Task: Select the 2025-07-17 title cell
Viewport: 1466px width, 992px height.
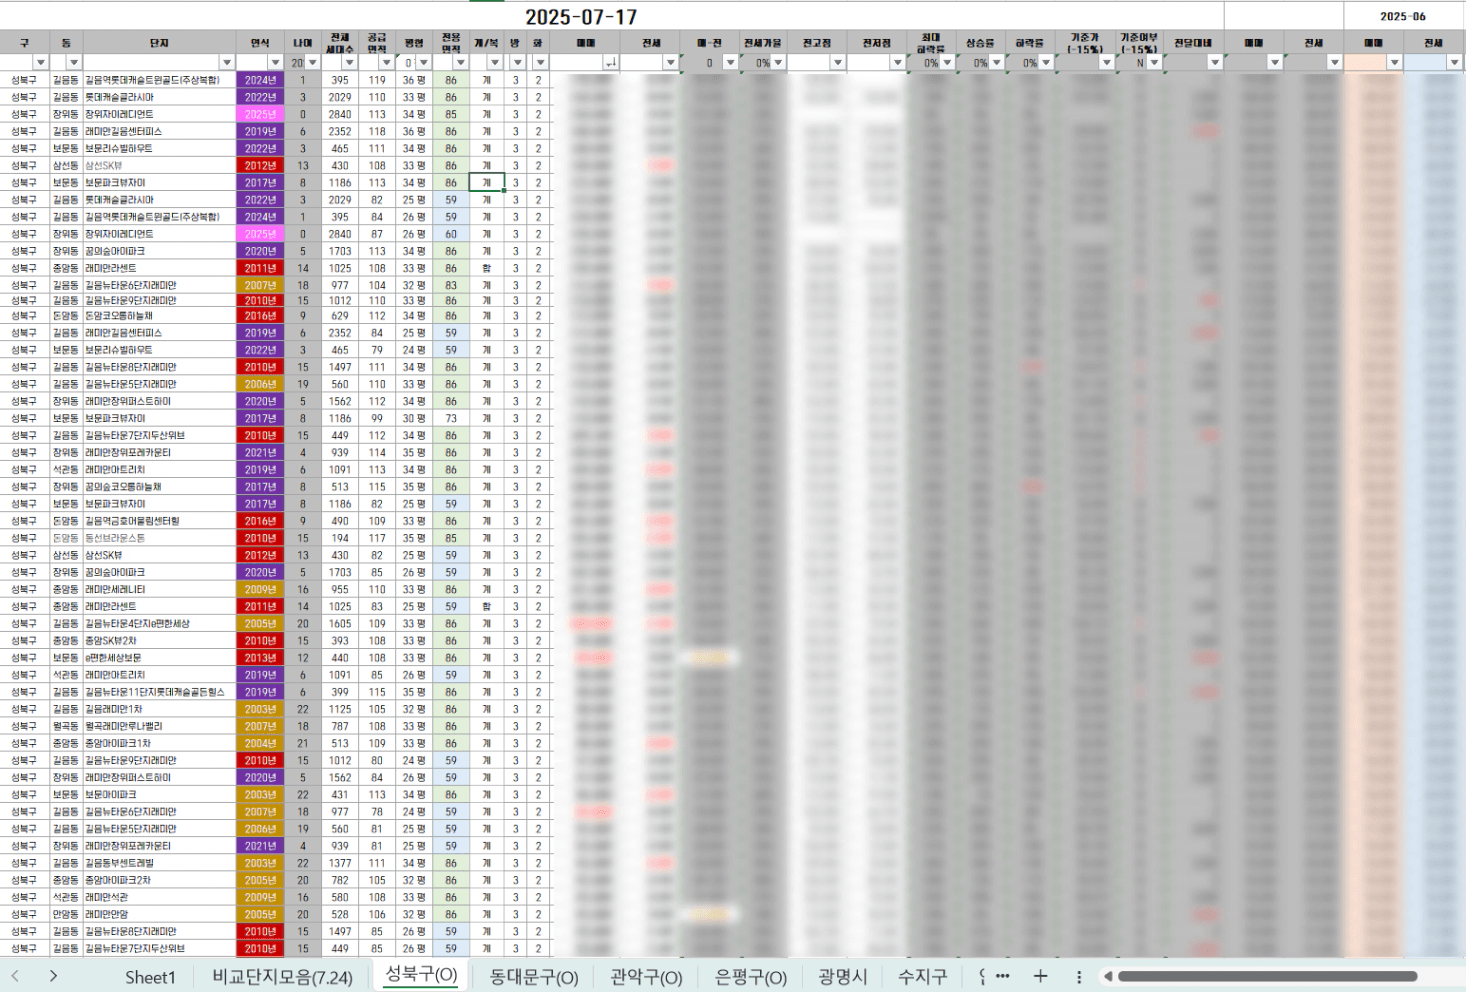Action: (x=582, y=17)
